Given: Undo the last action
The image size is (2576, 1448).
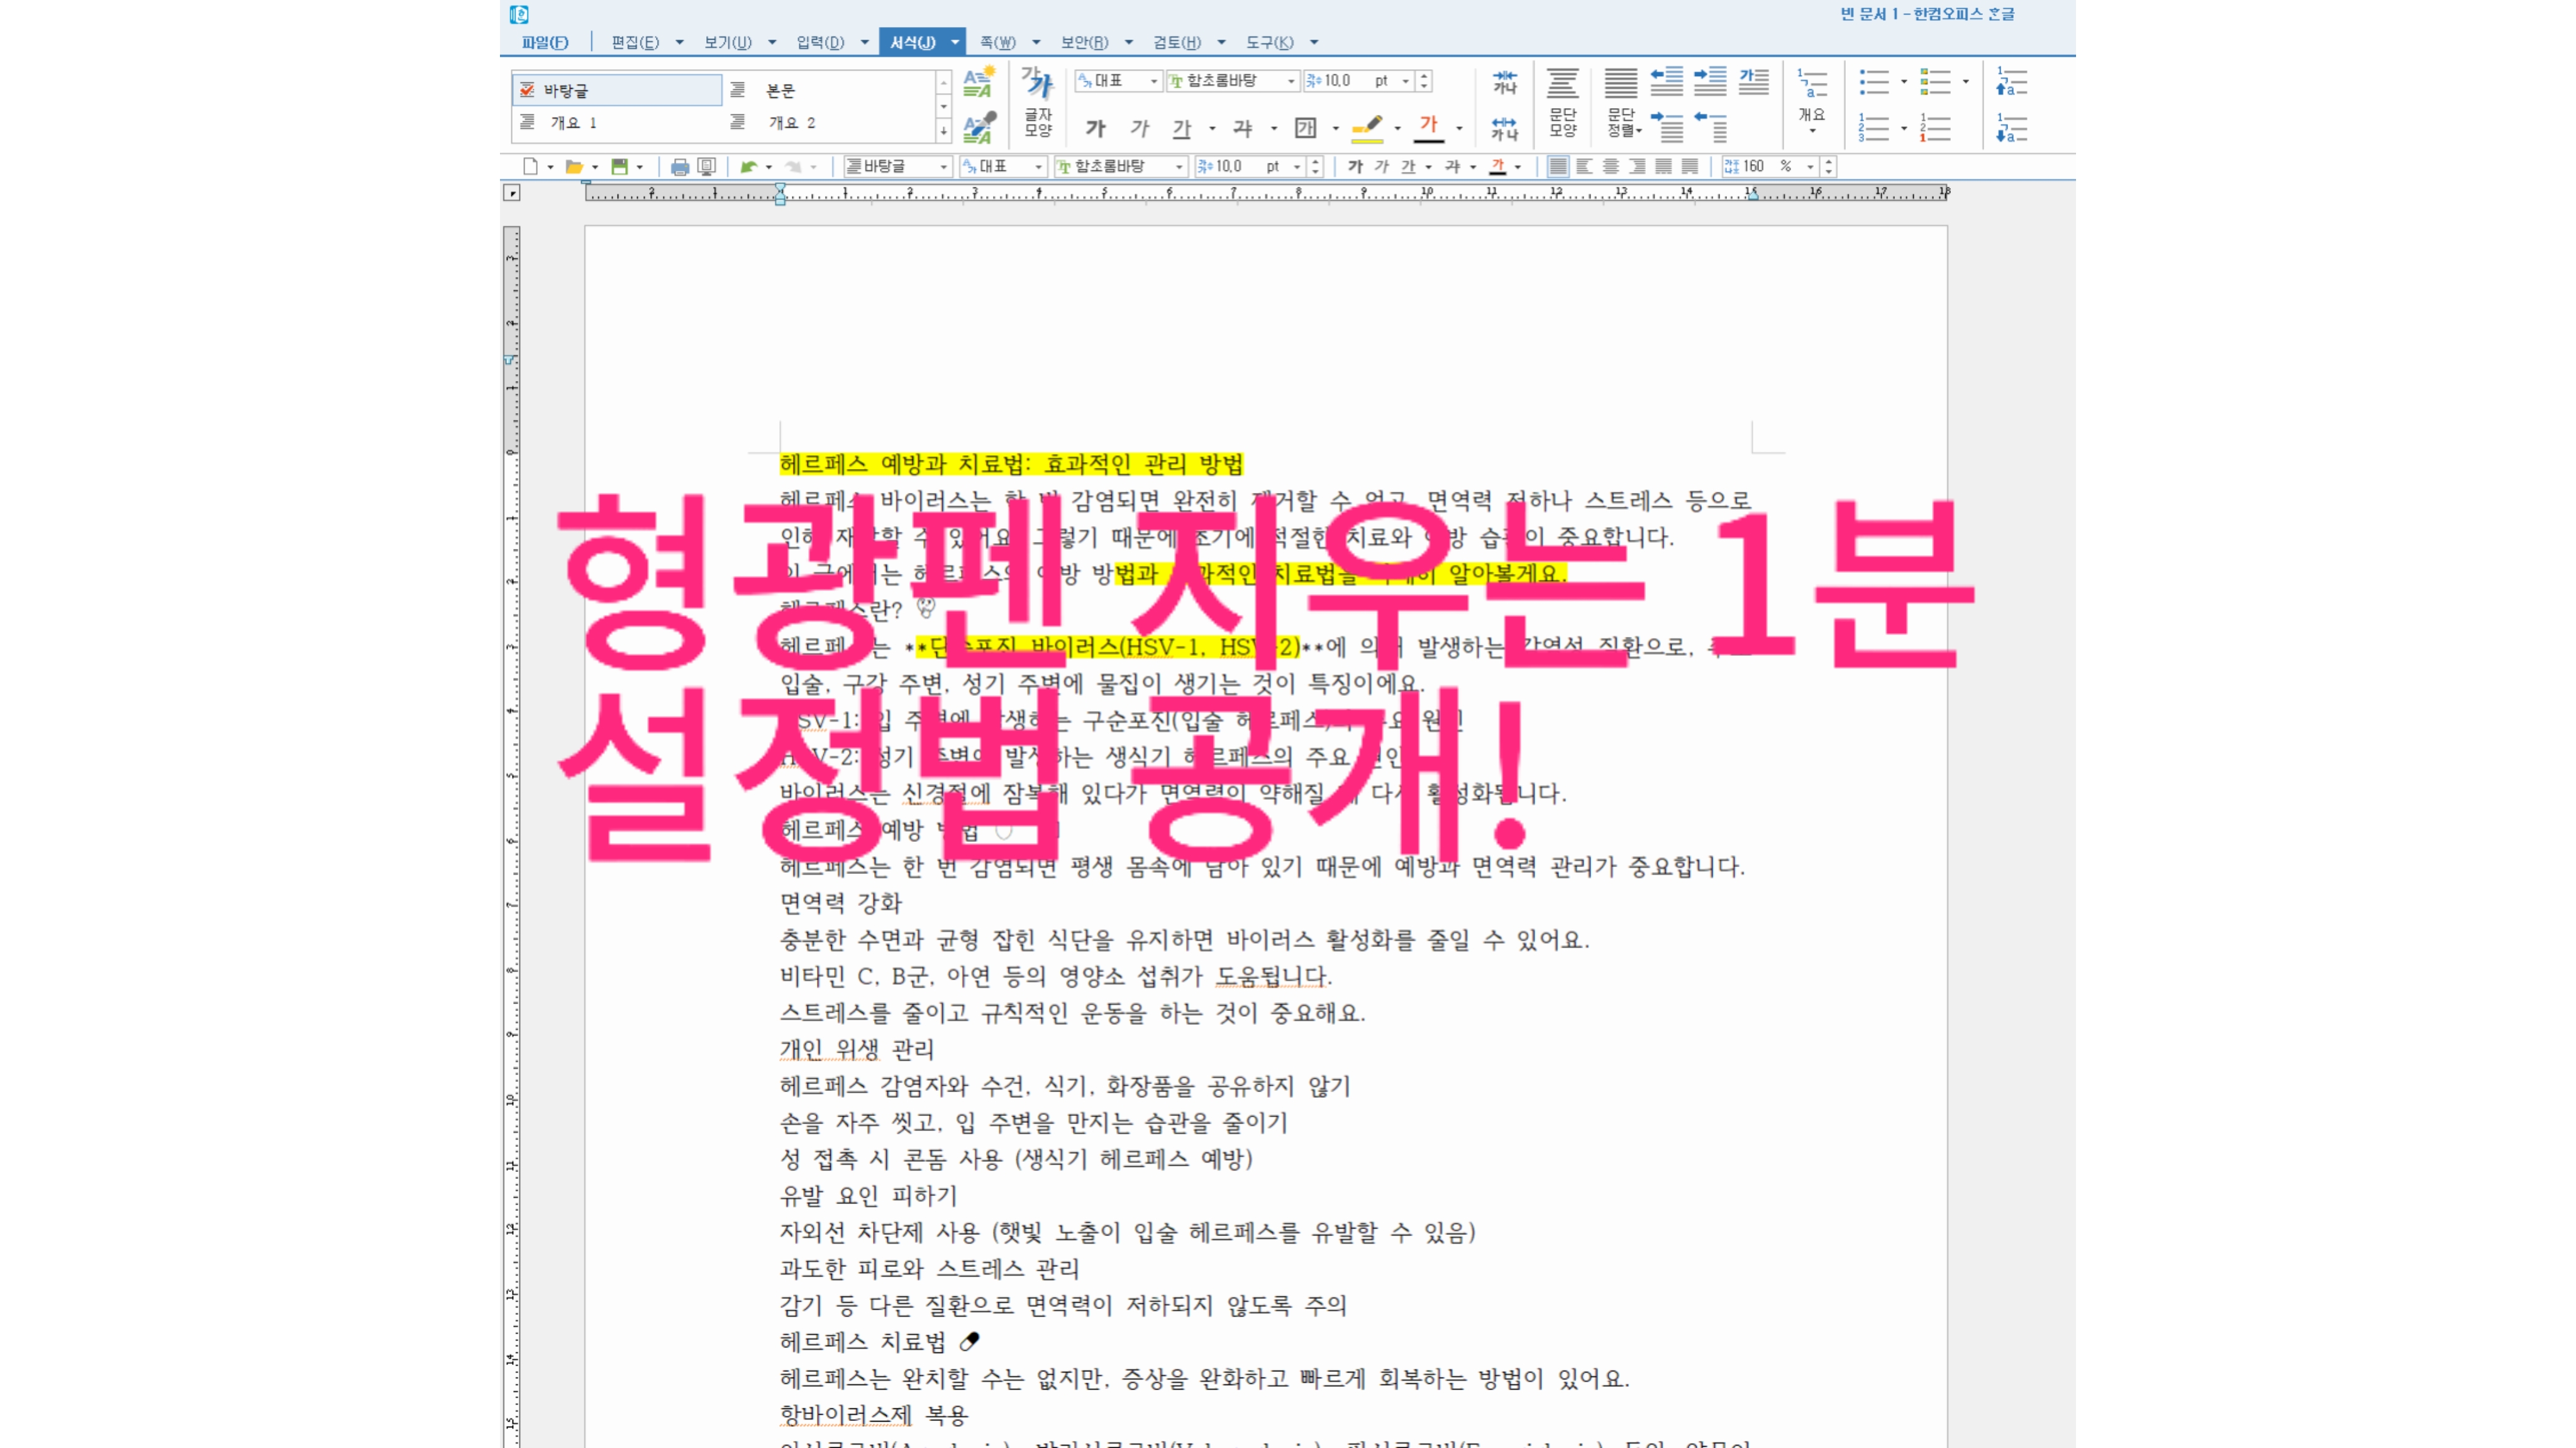Looking at the screenshot, I should pyautogui.click(x=751, y=167).
